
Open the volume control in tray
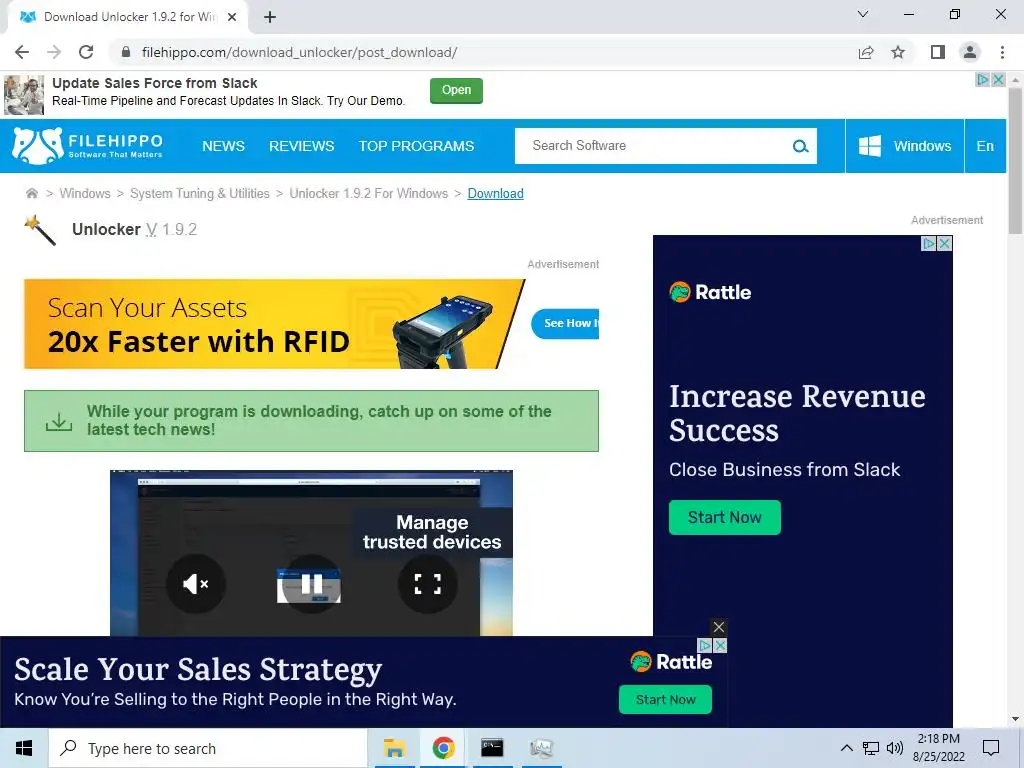[x=895, y=748]
